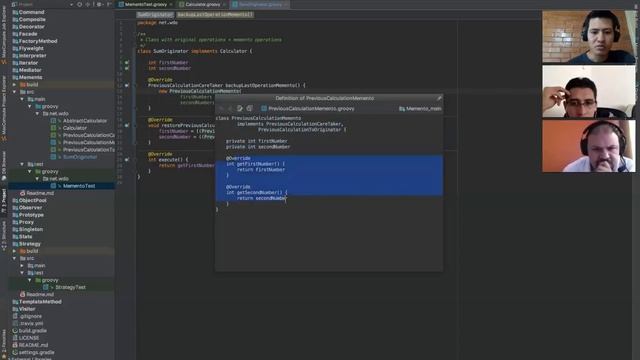The height and width of the screenshot is (360, 640).
Task: Select MementoTest in project tree
Action: (x=79, y=186)
